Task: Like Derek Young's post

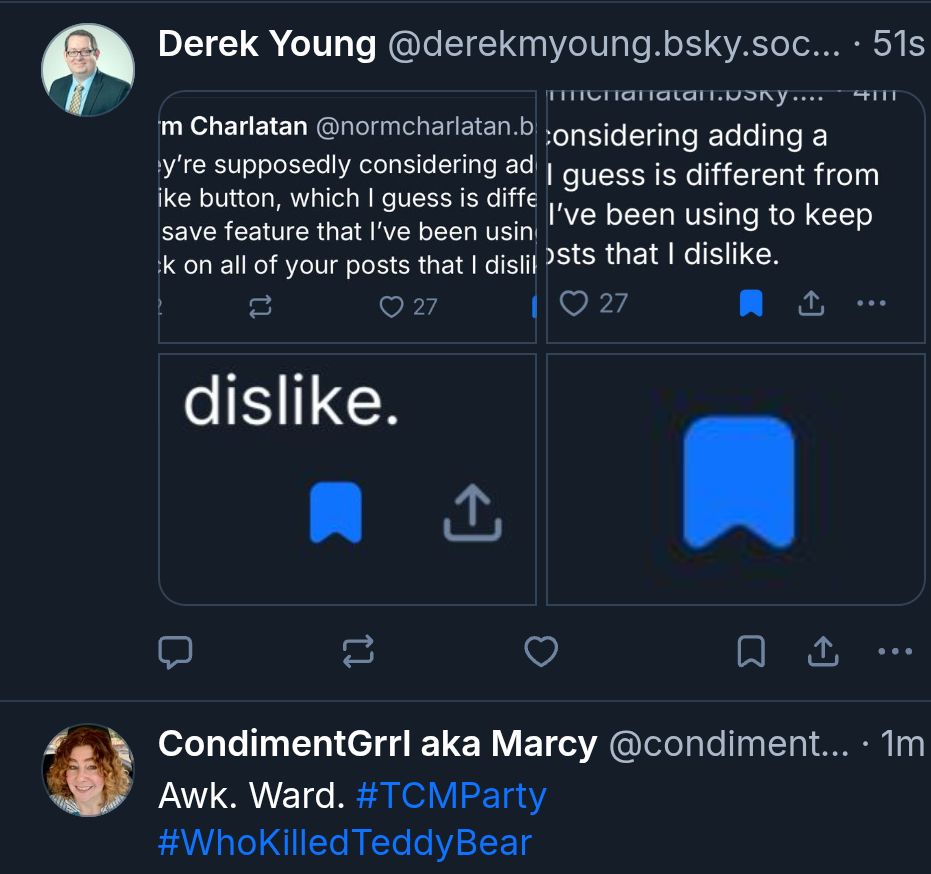Action: click(541, 651)
